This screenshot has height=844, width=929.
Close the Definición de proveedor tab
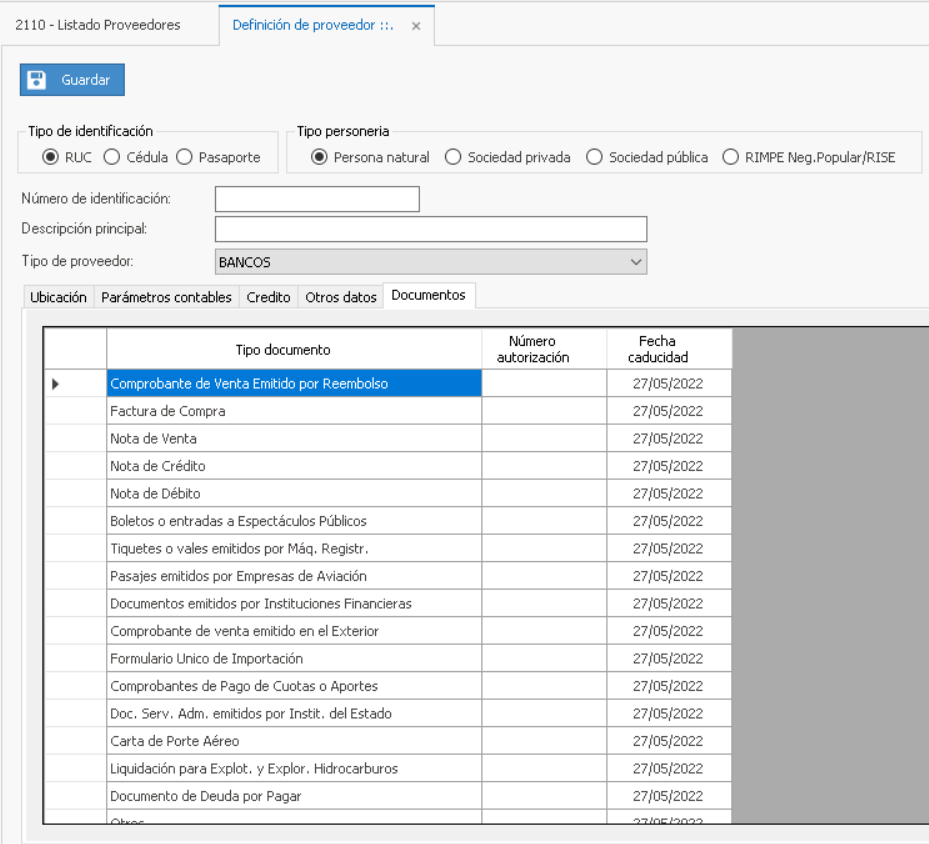416,26
